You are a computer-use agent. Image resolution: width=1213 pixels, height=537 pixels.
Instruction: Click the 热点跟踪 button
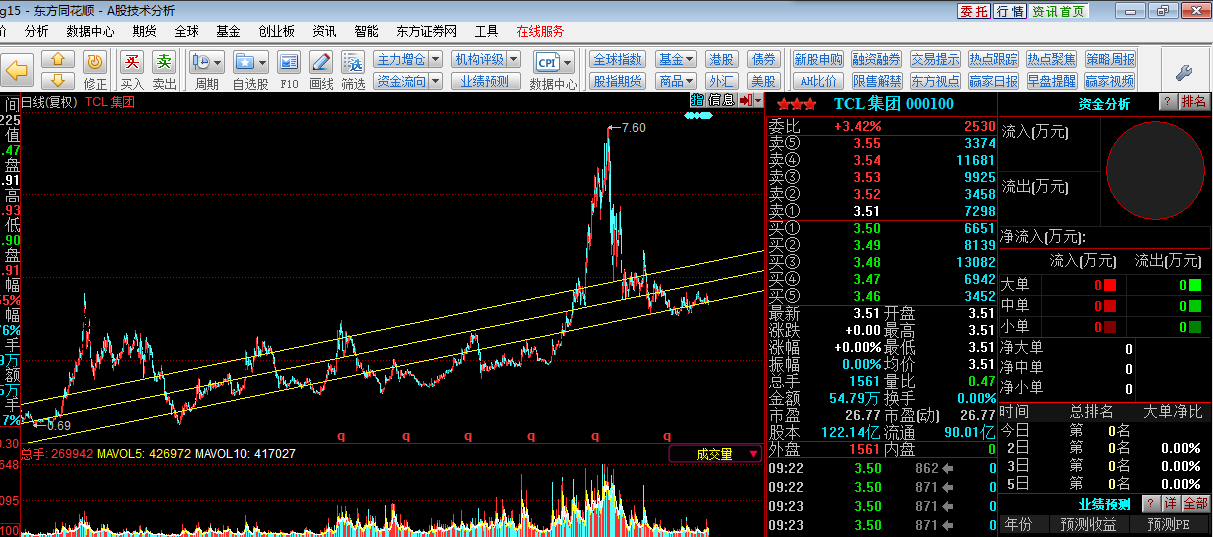994,60
